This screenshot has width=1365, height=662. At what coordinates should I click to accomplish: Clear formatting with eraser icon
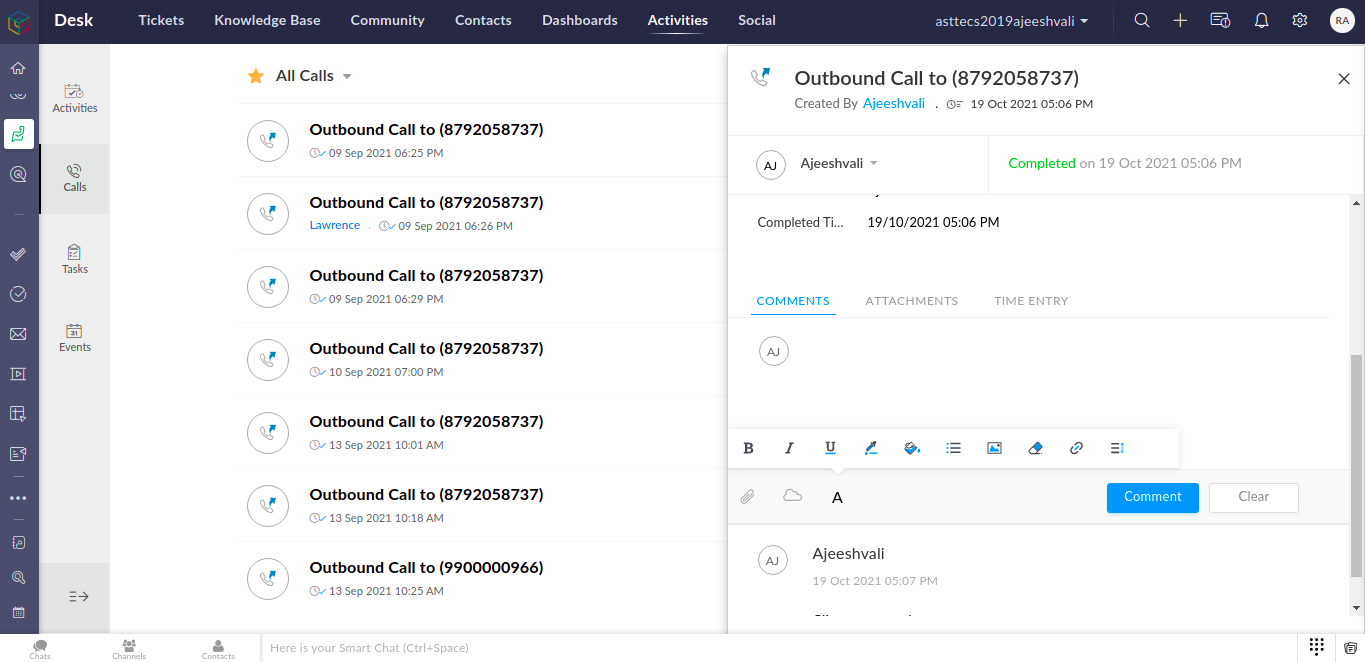pos(1035,448)
